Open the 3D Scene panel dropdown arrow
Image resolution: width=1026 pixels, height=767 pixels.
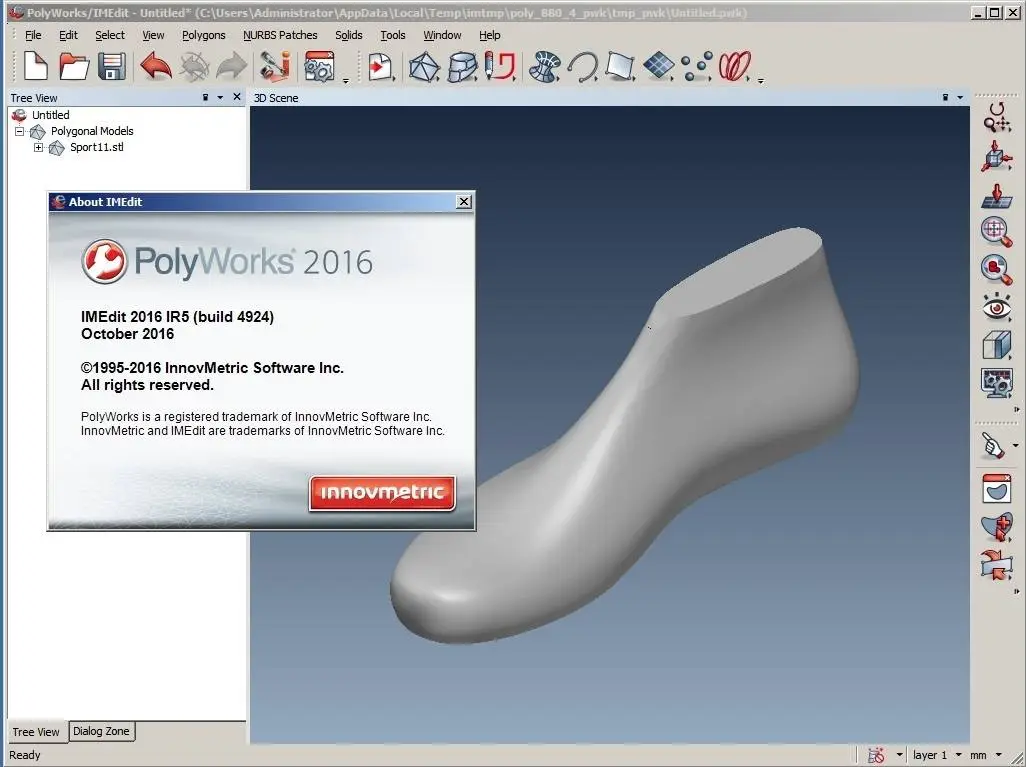coord(960,98)
